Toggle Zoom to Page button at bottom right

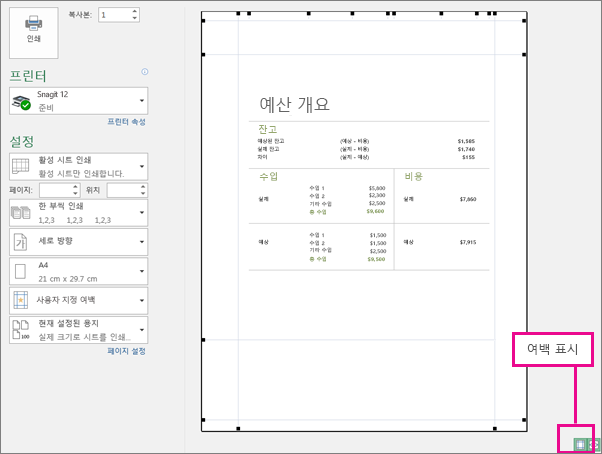(594, 444)
